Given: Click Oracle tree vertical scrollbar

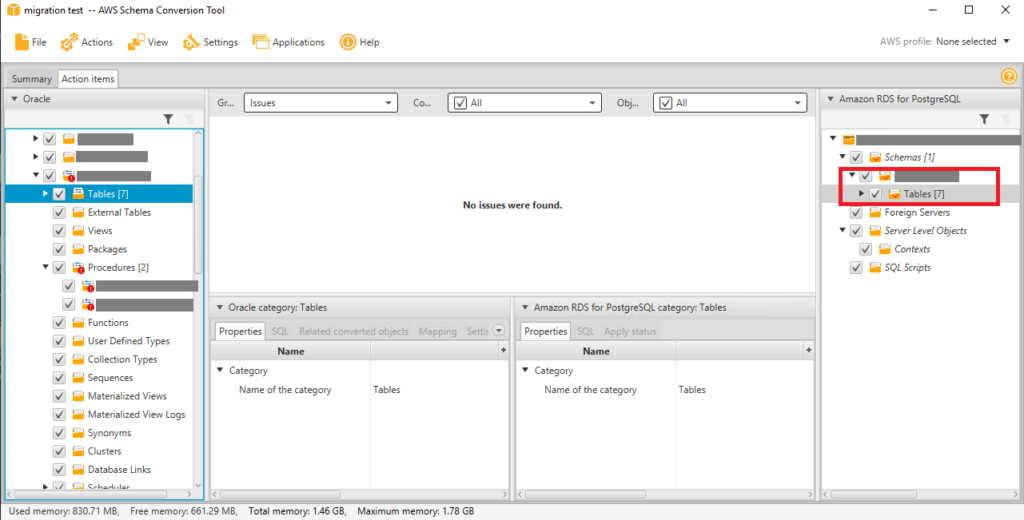Looking at the screenshot, I should 199,224.
